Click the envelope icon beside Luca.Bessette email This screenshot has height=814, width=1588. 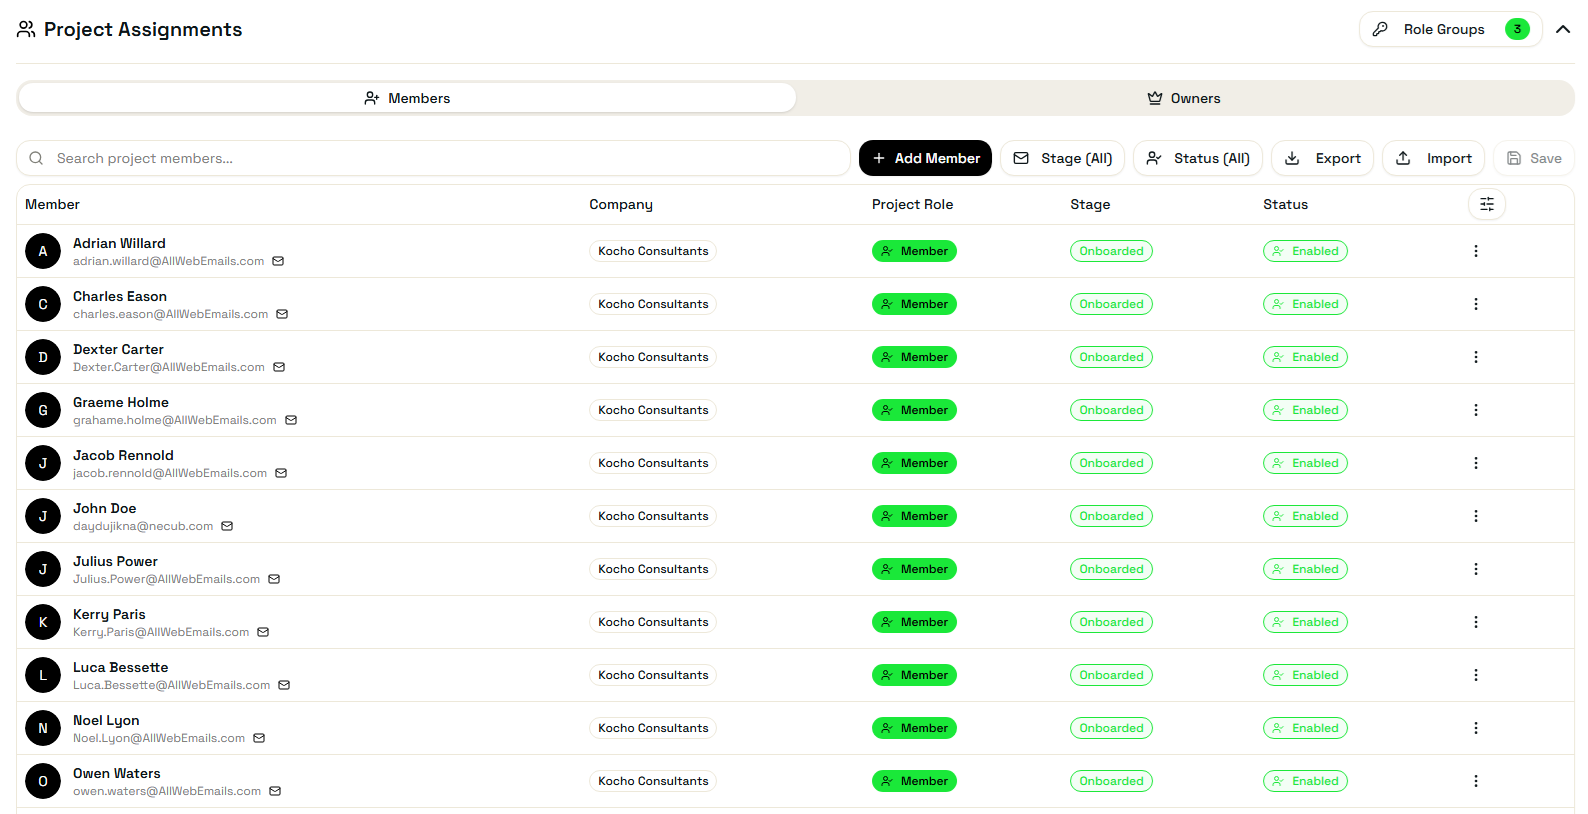click(x=284, y=685)
